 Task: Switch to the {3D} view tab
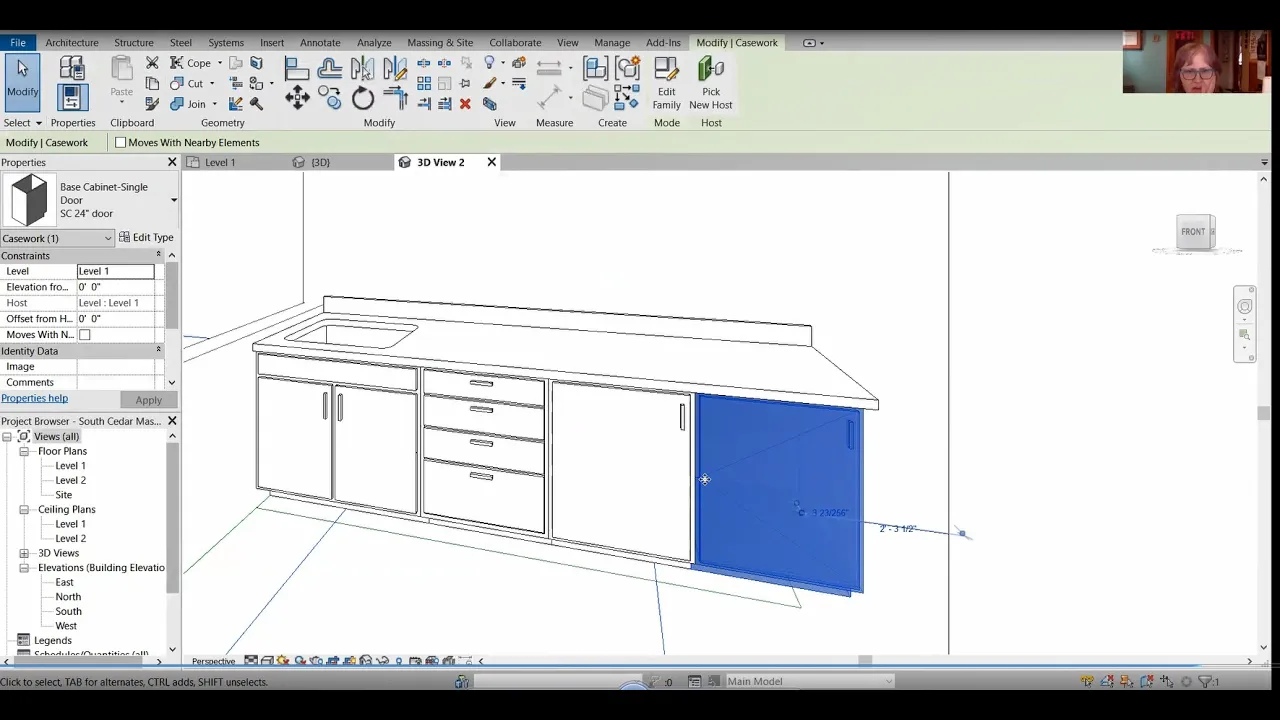pos(320,162)
